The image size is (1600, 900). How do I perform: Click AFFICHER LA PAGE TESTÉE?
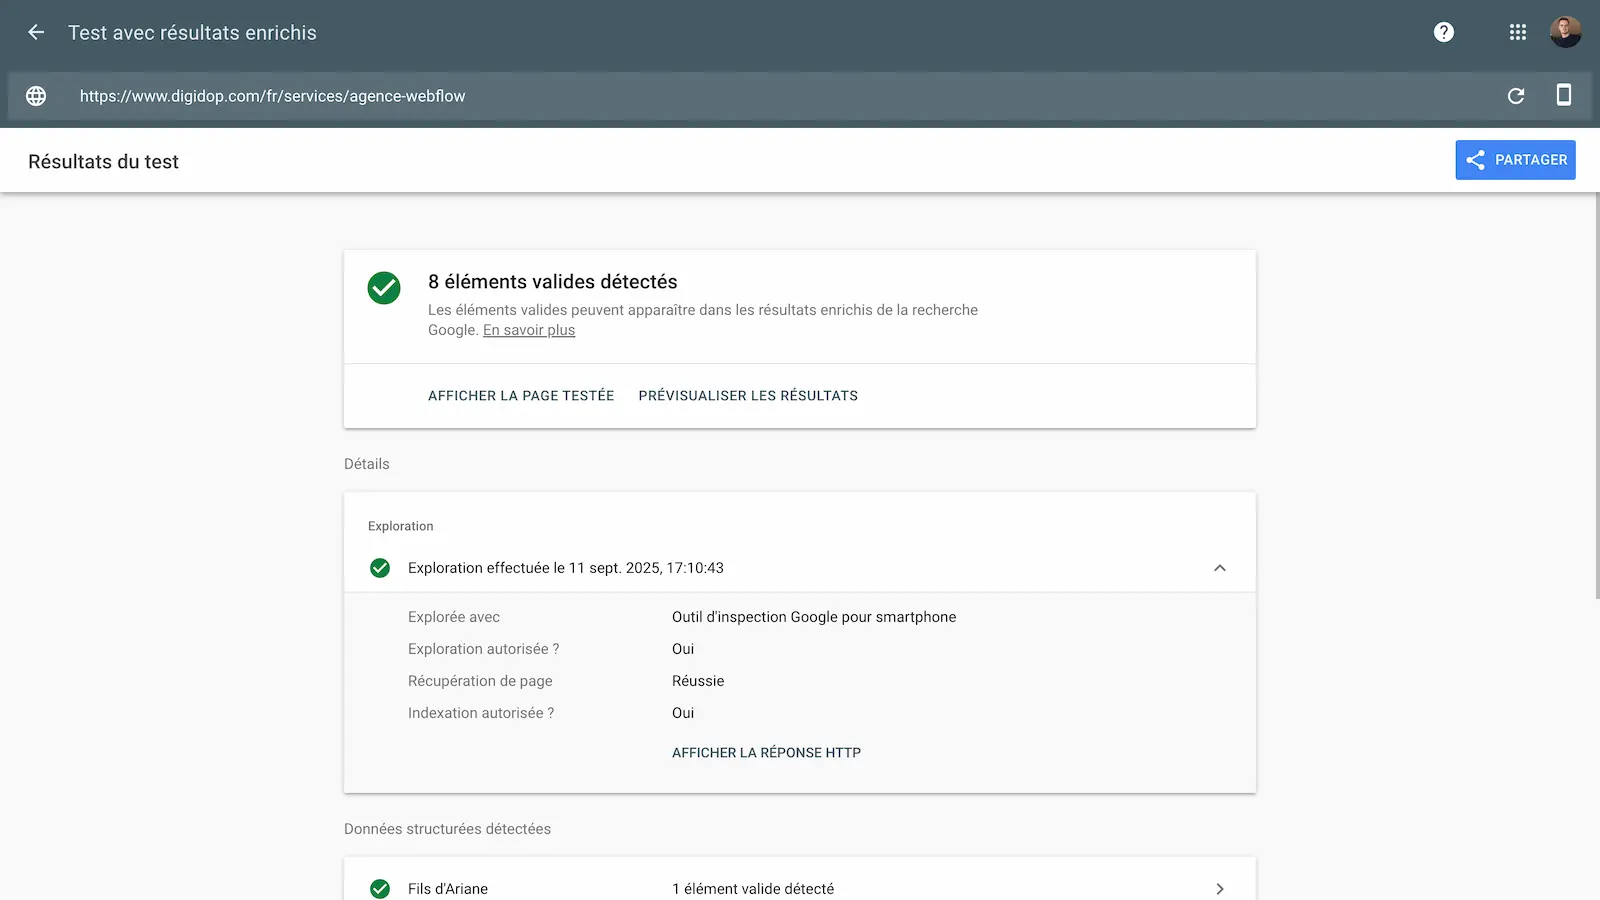(521, 396)
